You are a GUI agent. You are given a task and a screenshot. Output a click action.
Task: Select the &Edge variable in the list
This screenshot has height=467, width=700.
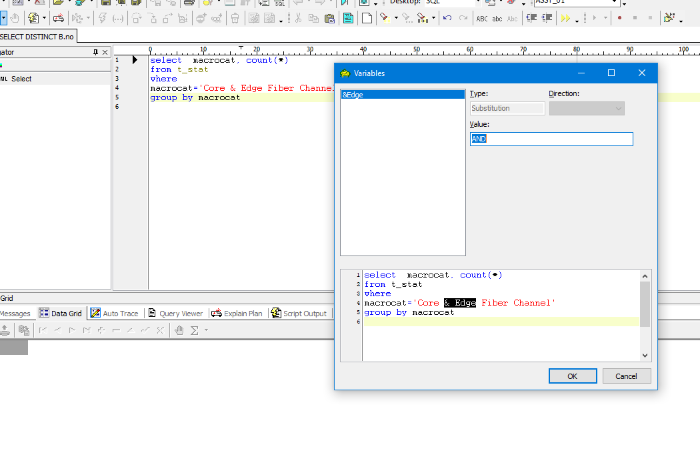click(402, 95)
